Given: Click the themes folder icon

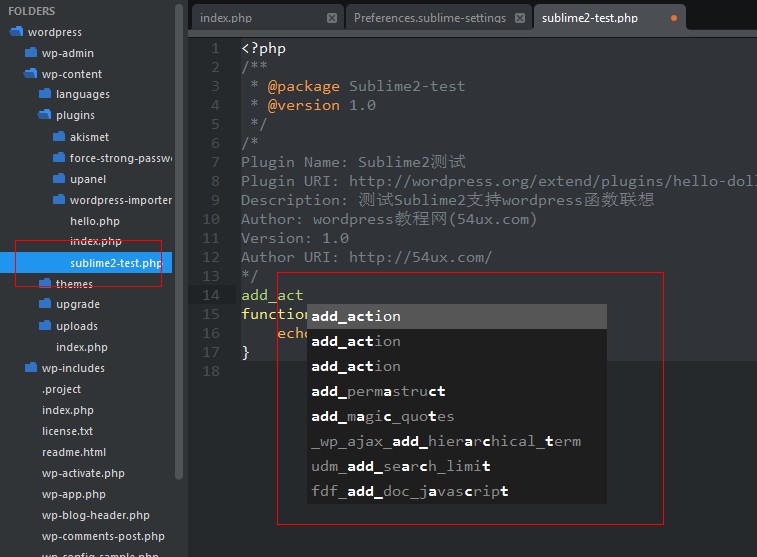Looking at the screenshot, I should [45, 284].
